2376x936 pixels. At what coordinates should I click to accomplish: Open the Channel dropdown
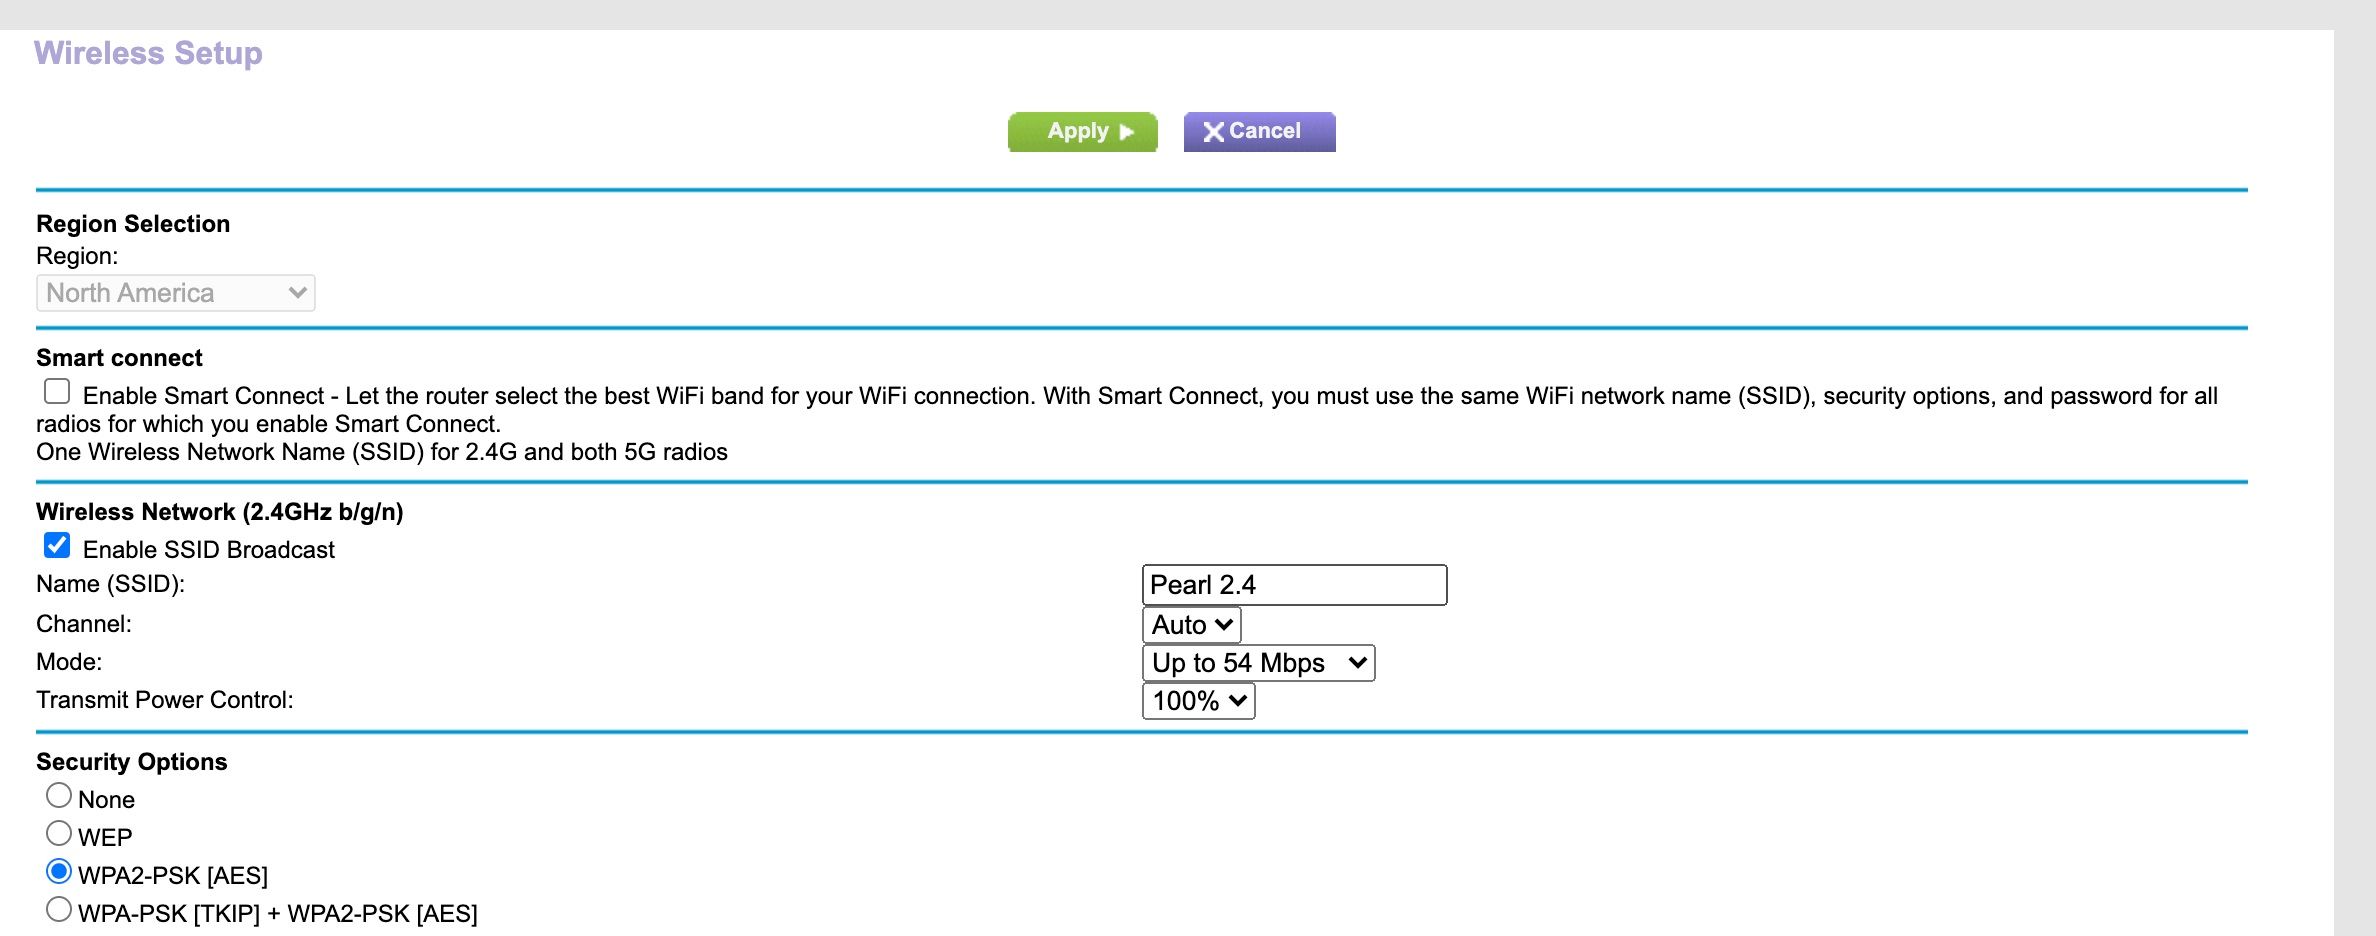click(1190, 624)
